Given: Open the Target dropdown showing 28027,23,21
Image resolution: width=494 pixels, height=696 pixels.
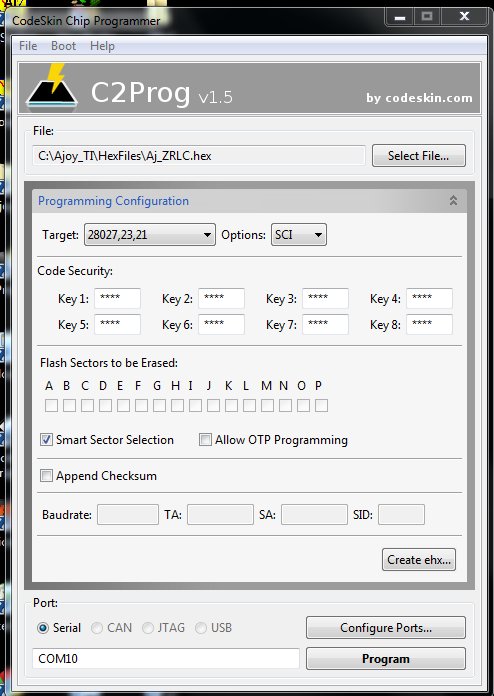Looking at the screenshot, I should (x=150, y=234).
